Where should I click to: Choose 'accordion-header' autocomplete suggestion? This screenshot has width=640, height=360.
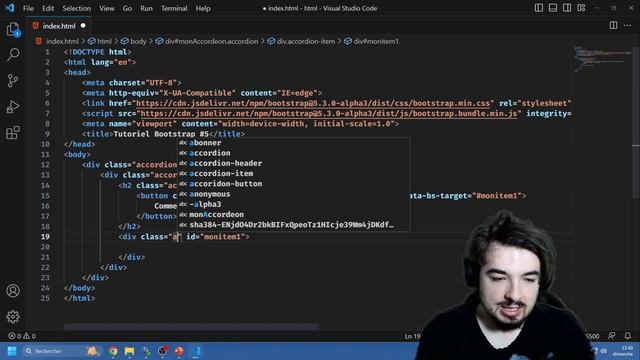point(293,163)
